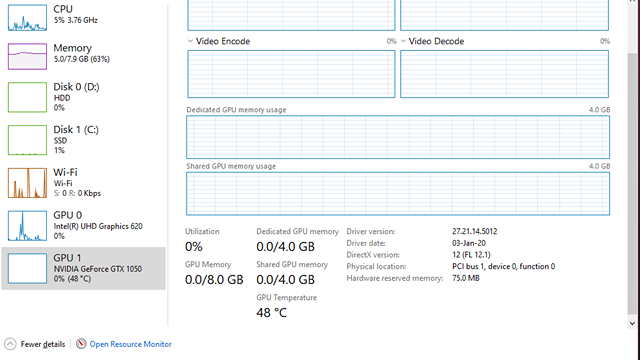This screenshot has height=360, width=640.
Task: Open the Memory performance graph thumbnail
Action: click(27, 56)
